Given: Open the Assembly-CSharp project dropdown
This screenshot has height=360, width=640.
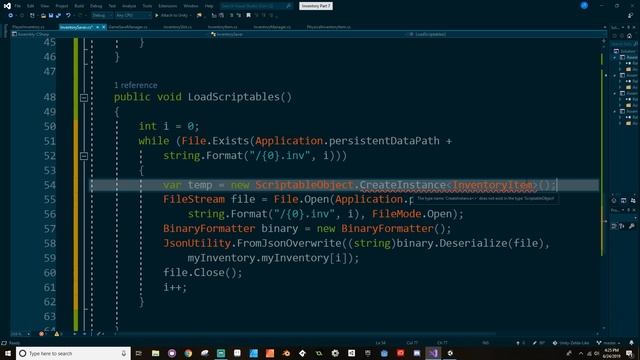Looking at the screenshot, I should (x=110, y=35).
